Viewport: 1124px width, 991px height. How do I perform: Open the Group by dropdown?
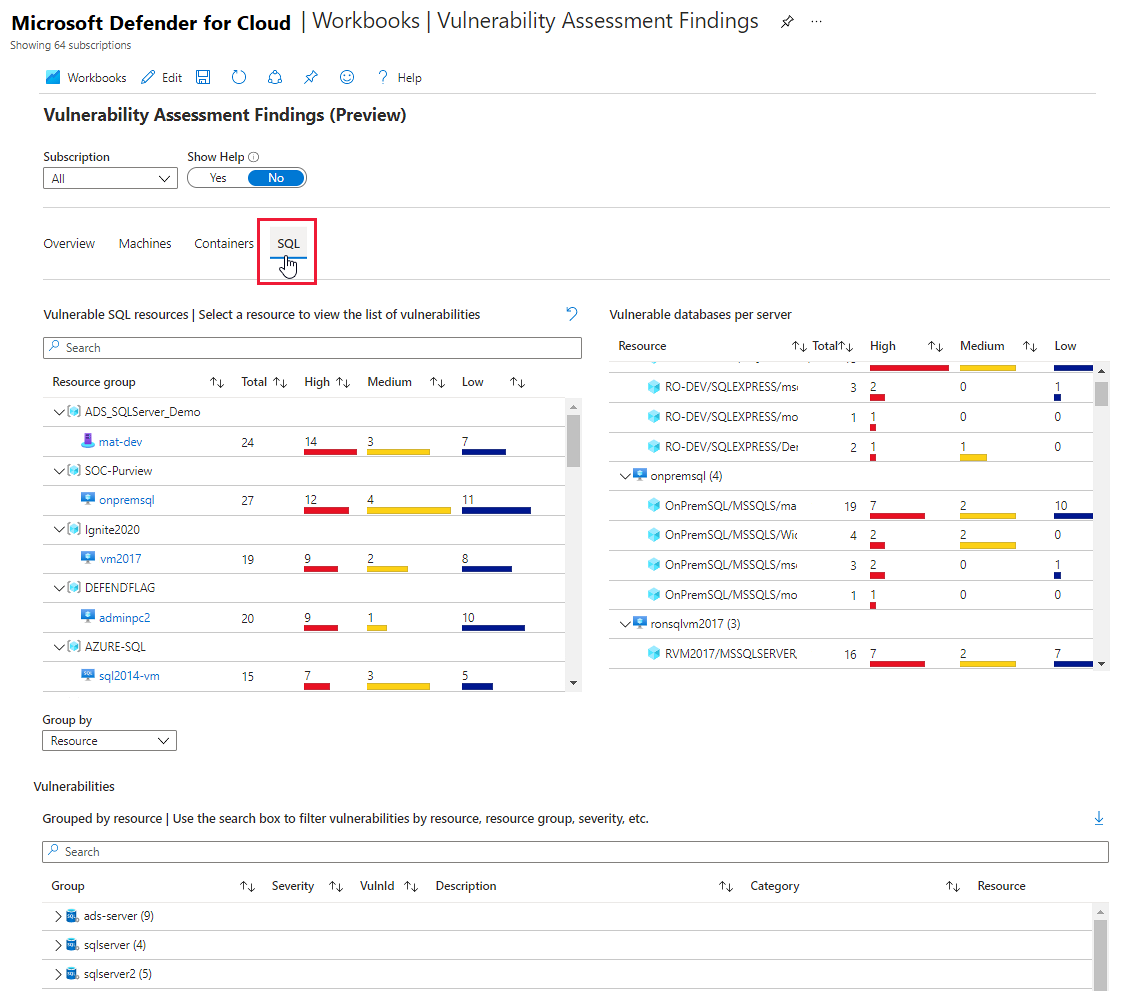pos(109,740)
